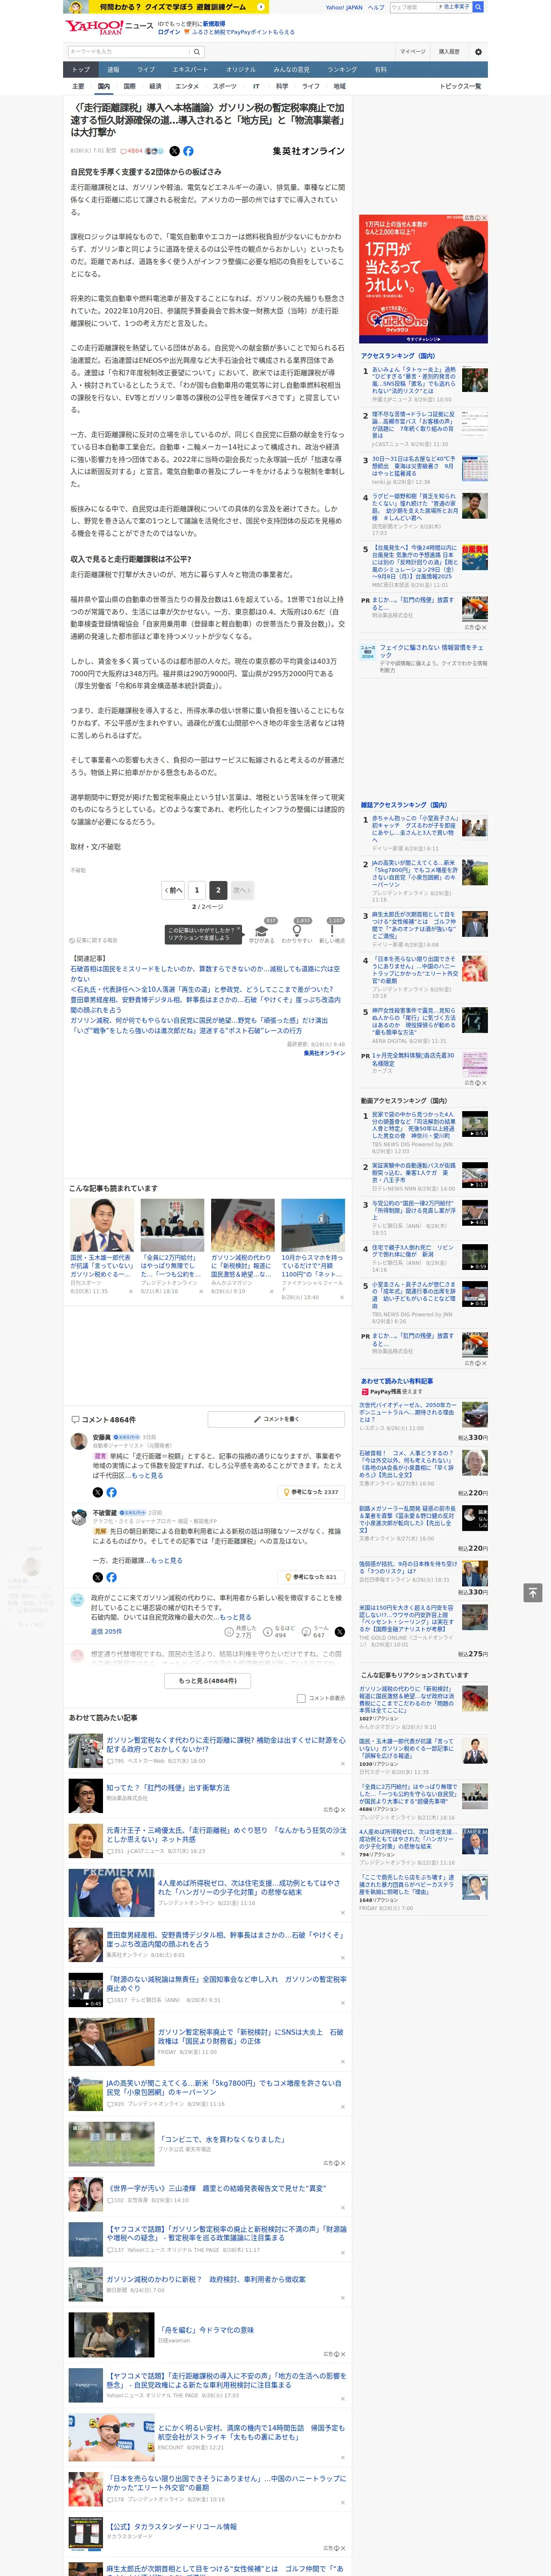Share 安藤眞's comment on Facebook
551x2576 pixels.
click(x=111, y=1492)
